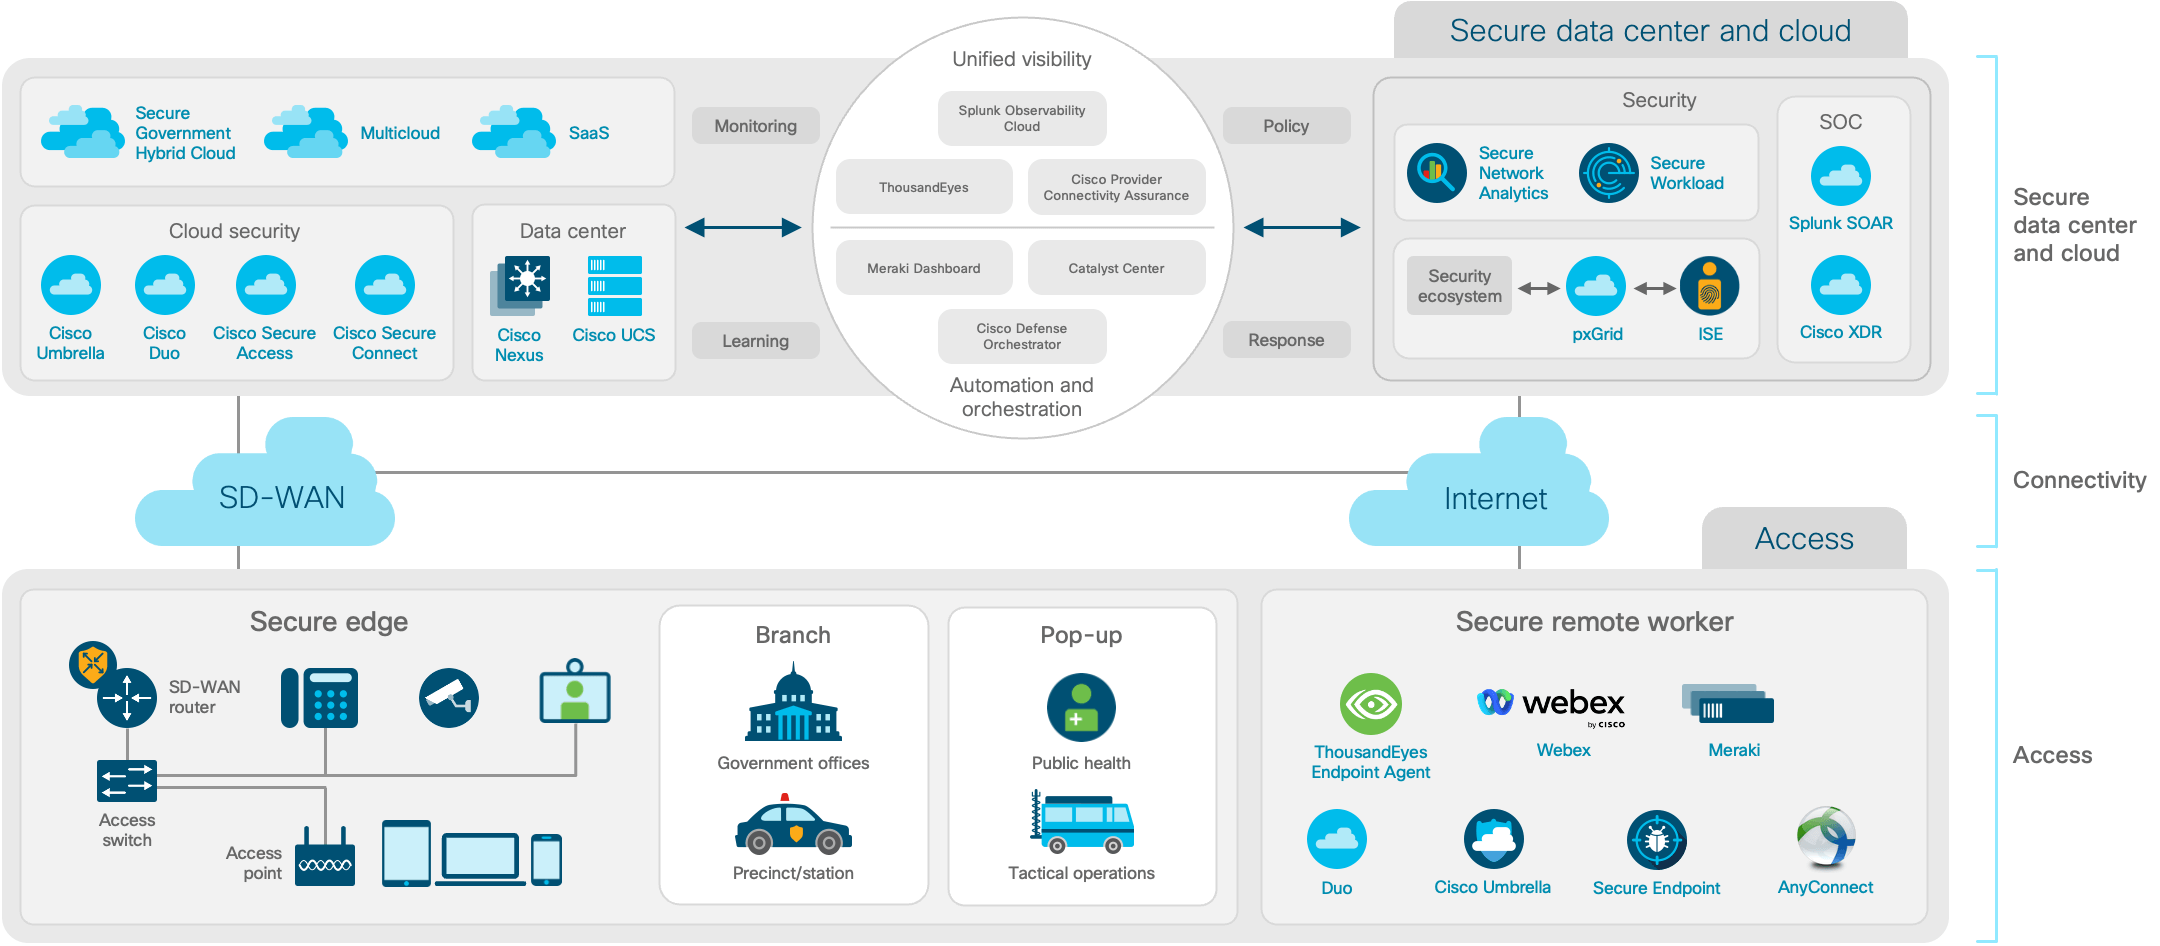2160x946 pixels.
Task: Select the Learning label box
Action: [x=756, y=341]
